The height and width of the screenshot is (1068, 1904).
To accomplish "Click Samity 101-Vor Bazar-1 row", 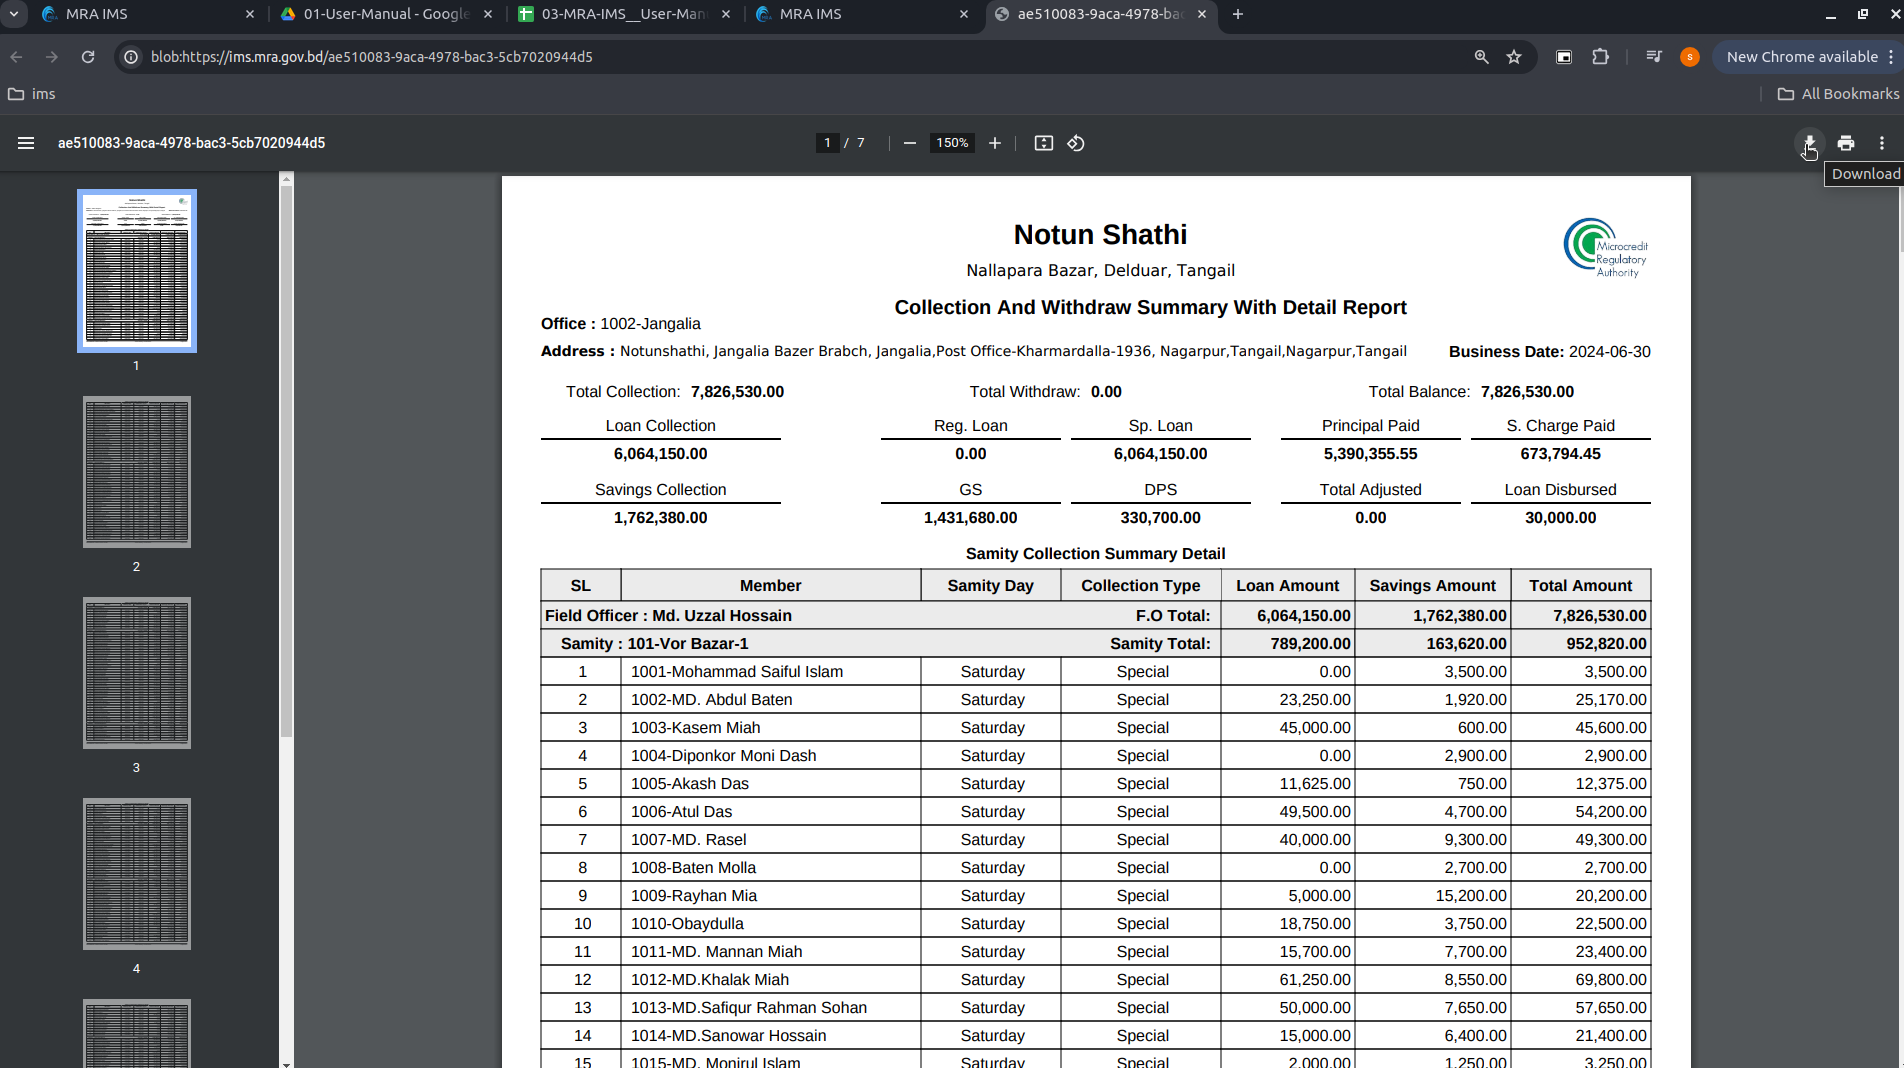I will point(1096,644).
